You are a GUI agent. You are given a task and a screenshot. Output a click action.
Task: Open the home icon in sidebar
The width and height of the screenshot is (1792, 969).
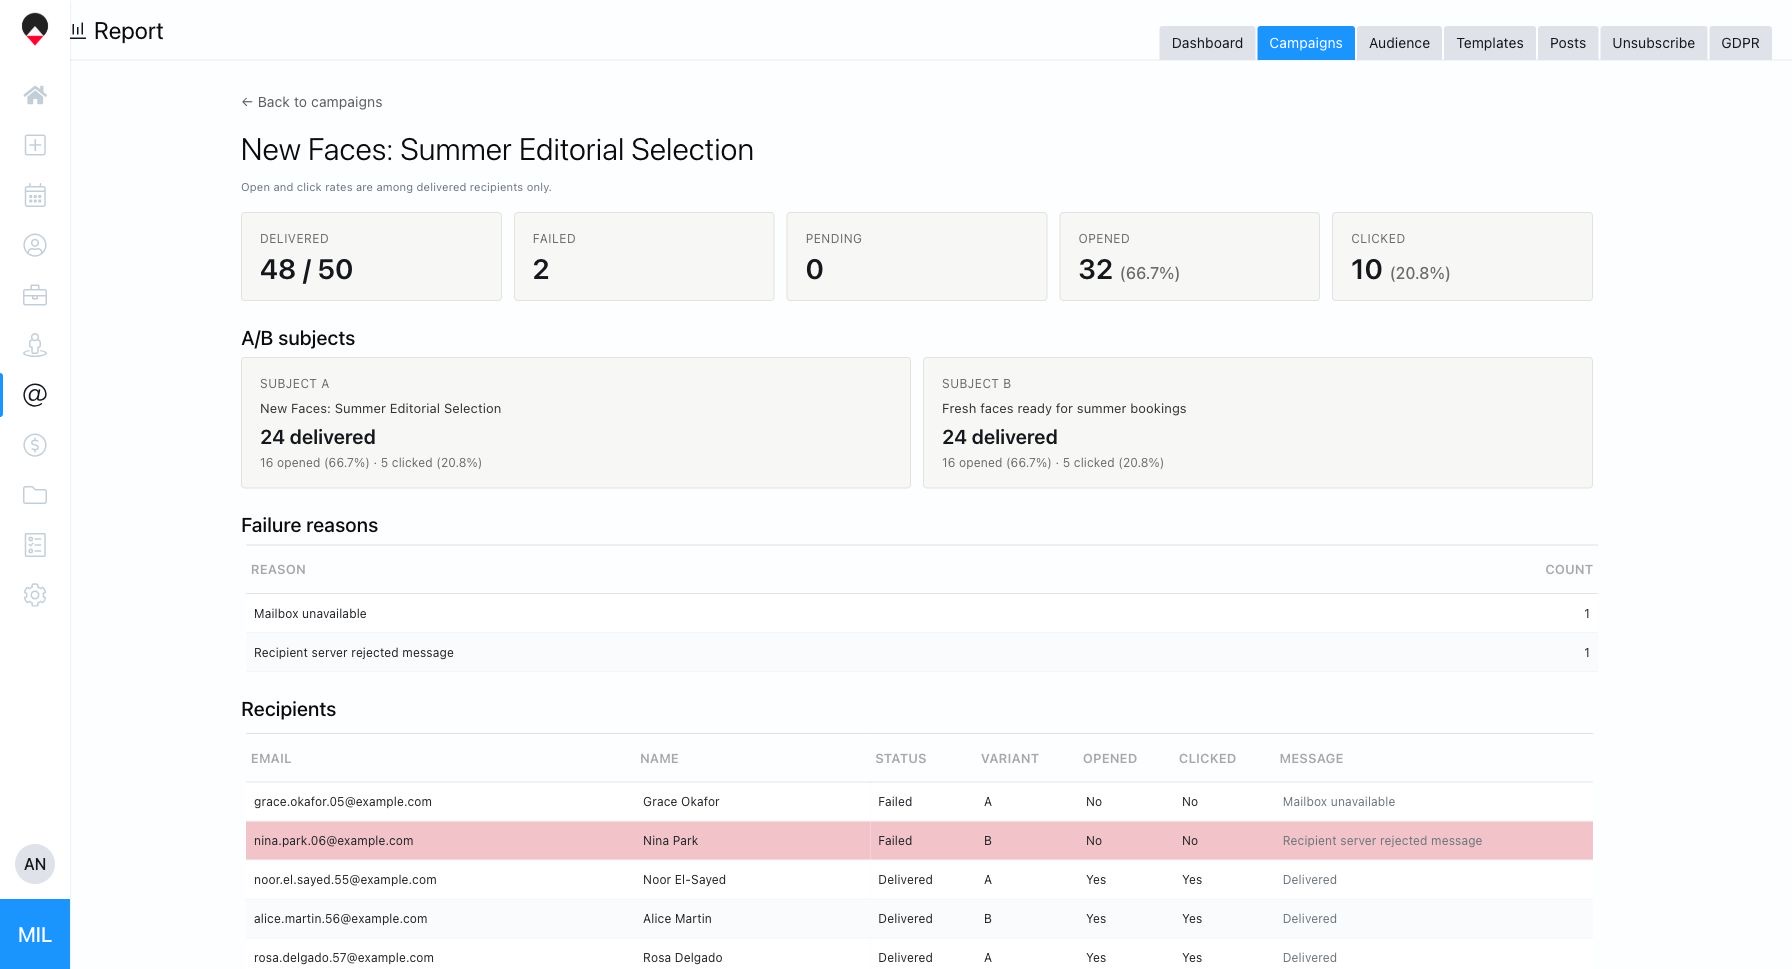click(x=35, y=95)
